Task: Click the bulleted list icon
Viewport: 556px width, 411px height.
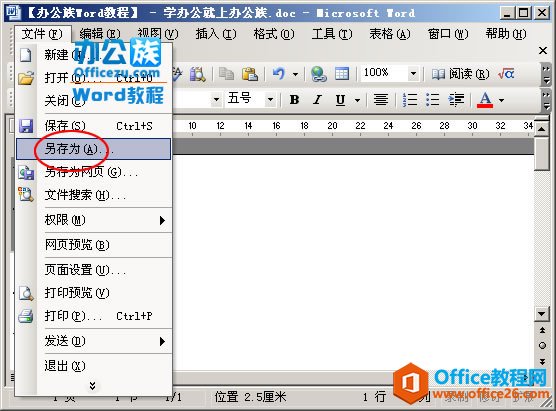Action: 432,100
